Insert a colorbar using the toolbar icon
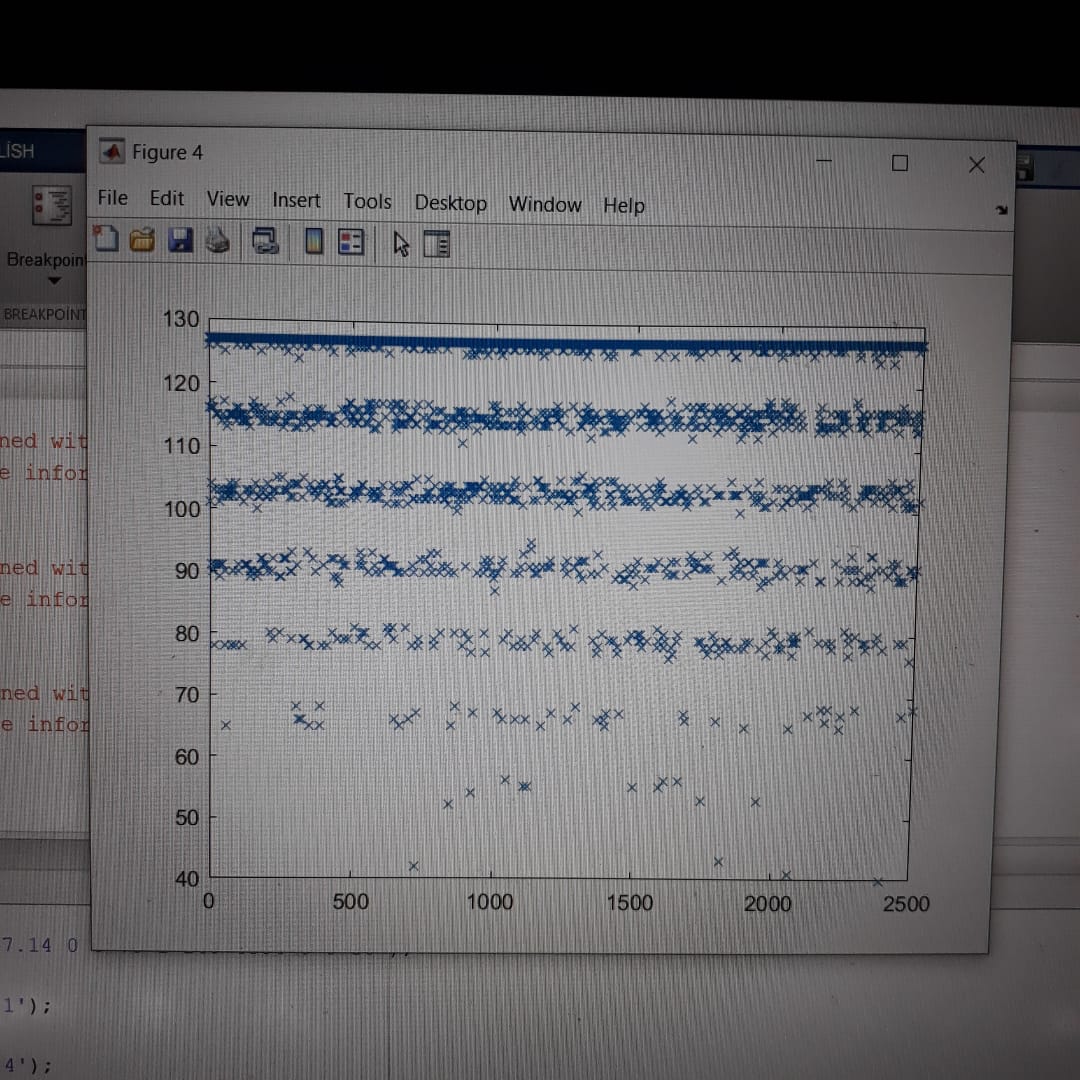This screenshot has width=1080, height=1080. [x=313, y=242]
